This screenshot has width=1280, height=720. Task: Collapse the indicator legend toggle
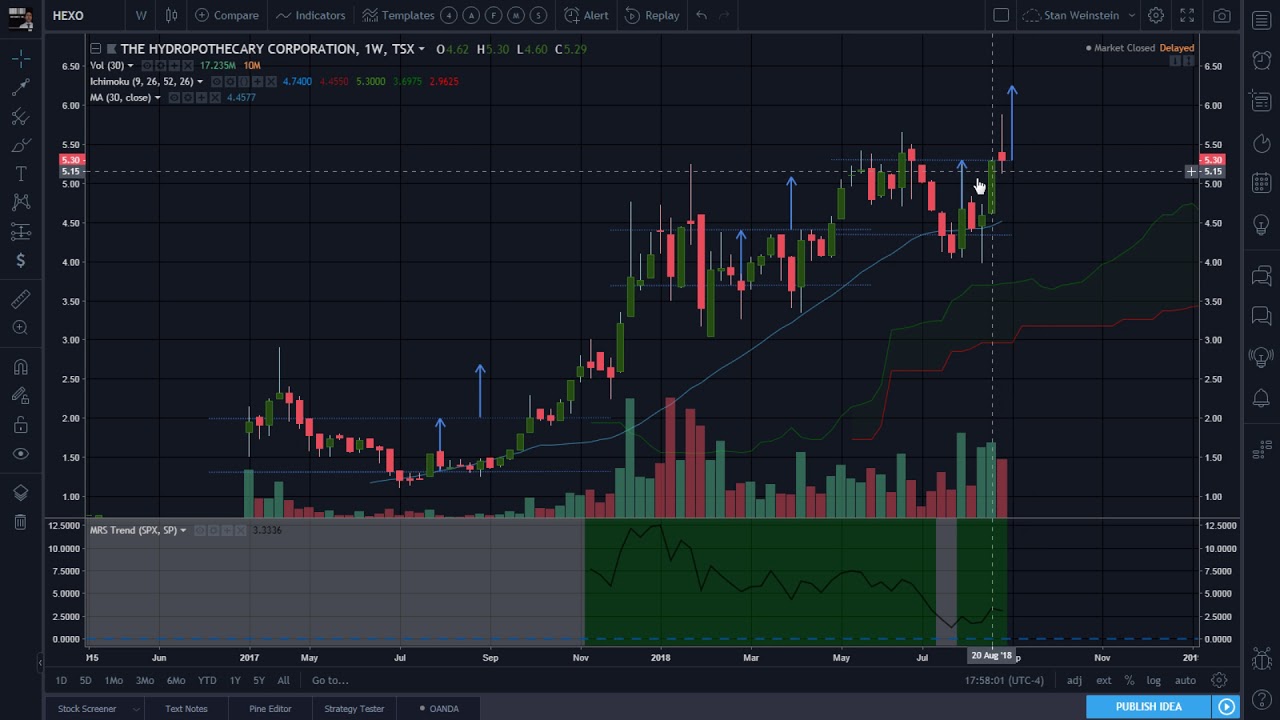coord(95,49)
